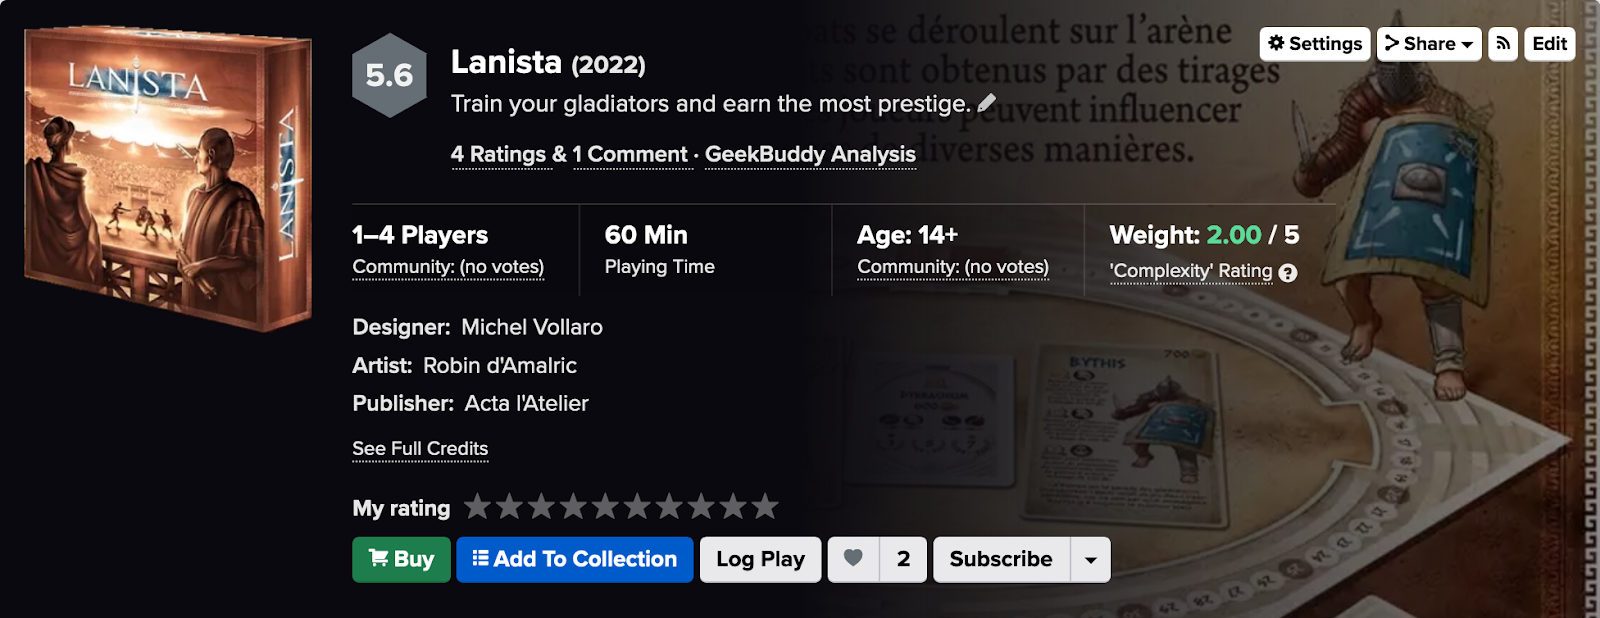
Task: Open the Share dropdown menu
Action: point(1428,44)
